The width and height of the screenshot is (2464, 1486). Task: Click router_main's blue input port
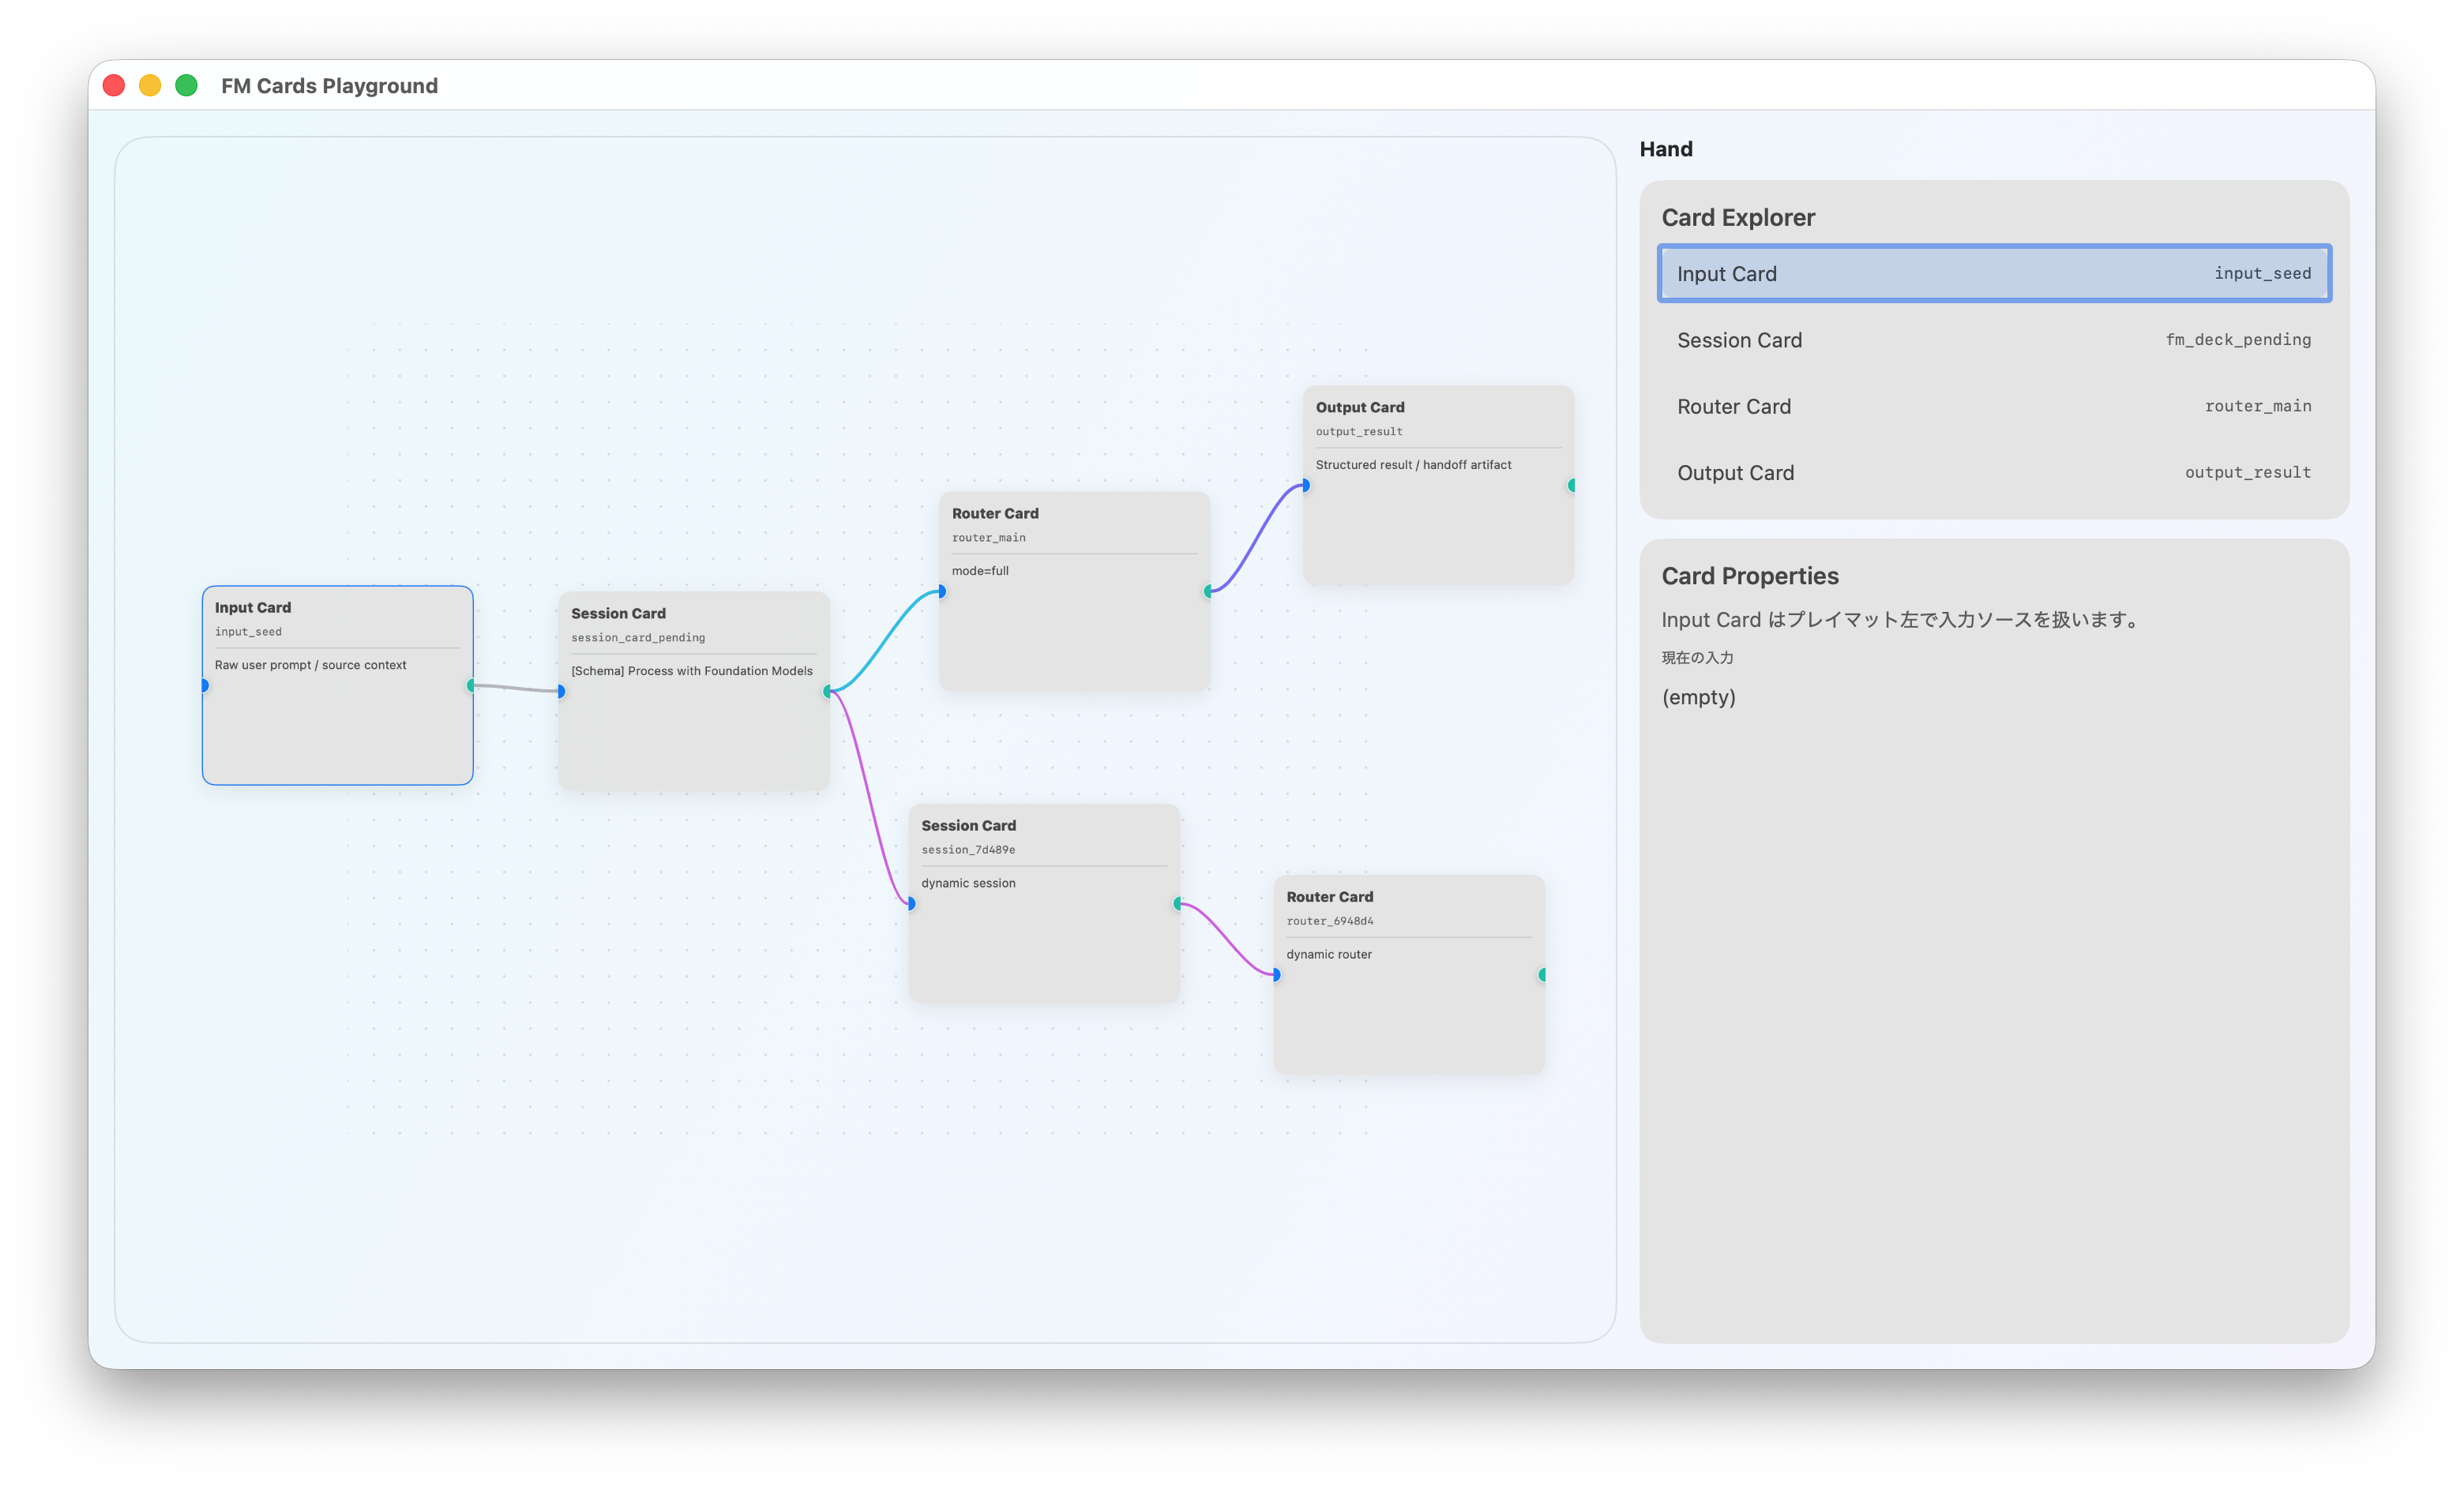click(x=941, y=592)
